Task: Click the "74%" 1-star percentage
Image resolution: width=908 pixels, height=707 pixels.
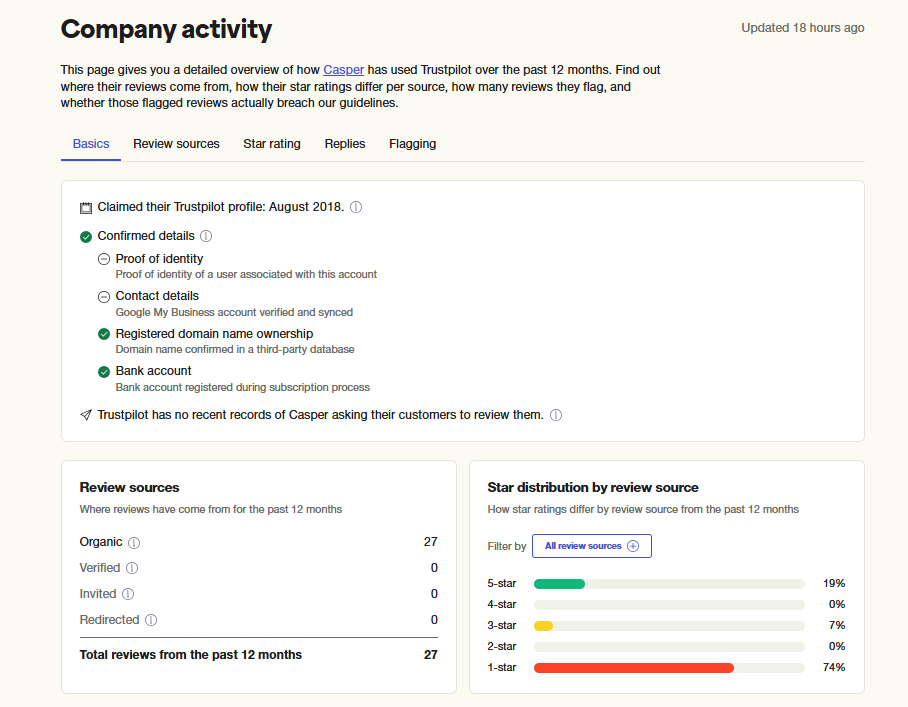Action: pos(834,668)
